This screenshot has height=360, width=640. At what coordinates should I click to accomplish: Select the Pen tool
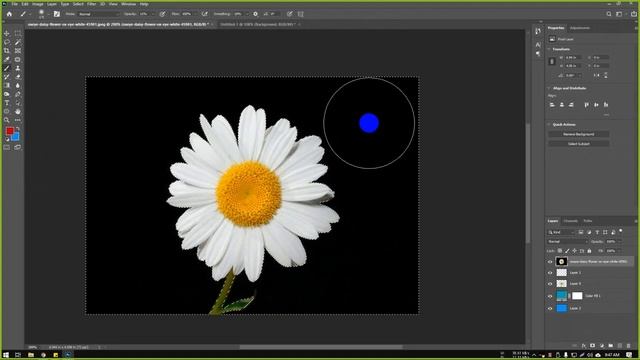click(x=18, y=94)
